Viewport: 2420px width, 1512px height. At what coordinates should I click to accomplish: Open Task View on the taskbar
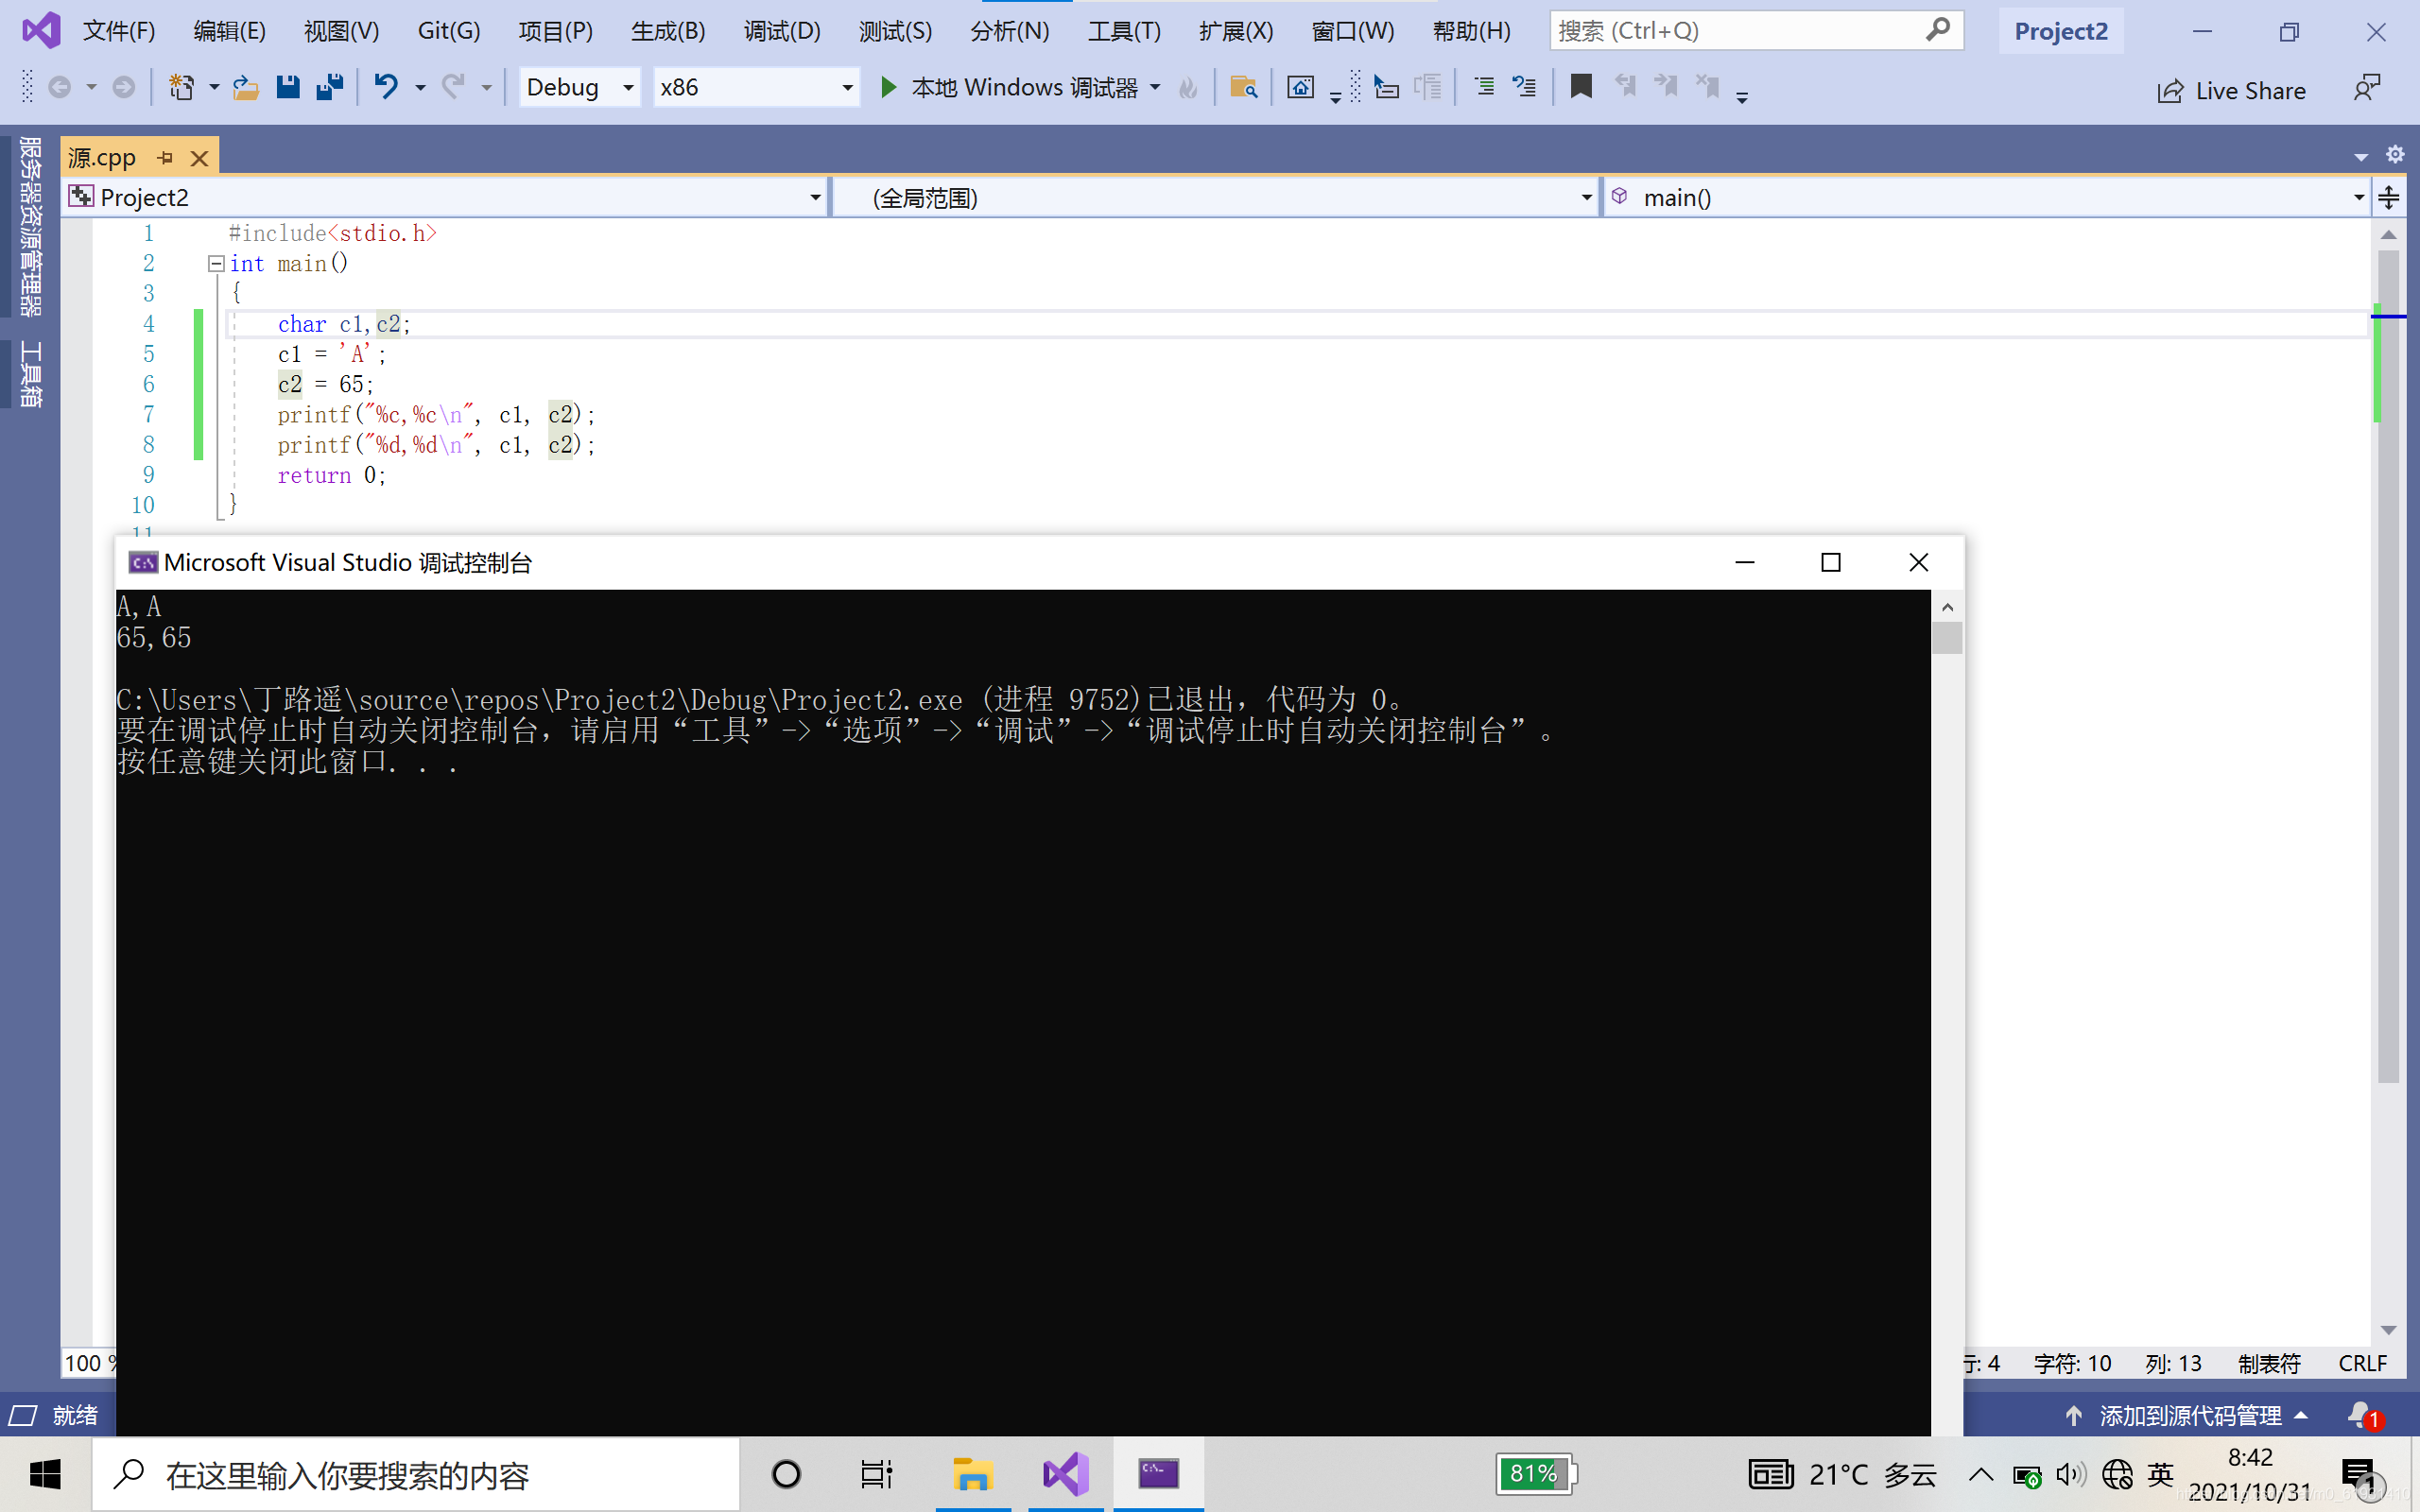(876, 1474)
